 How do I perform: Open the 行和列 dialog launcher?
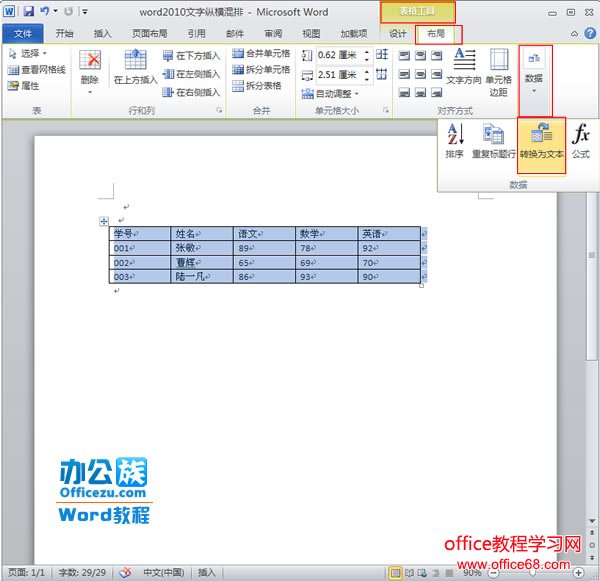[x=219, y=111]
